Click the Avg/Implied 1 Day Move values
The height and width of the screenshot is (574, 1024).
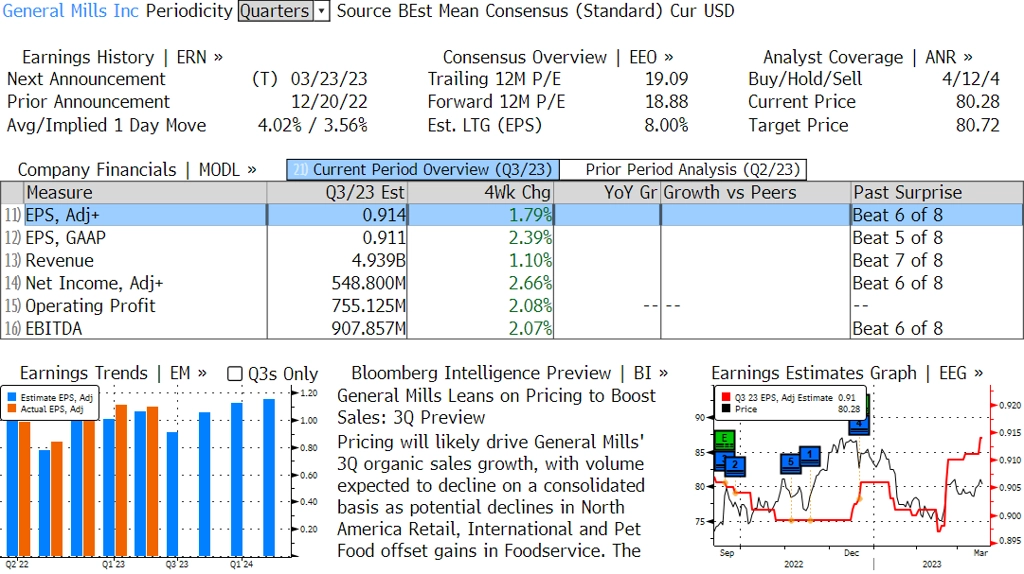pyautogui.click(x=313, y=125)
